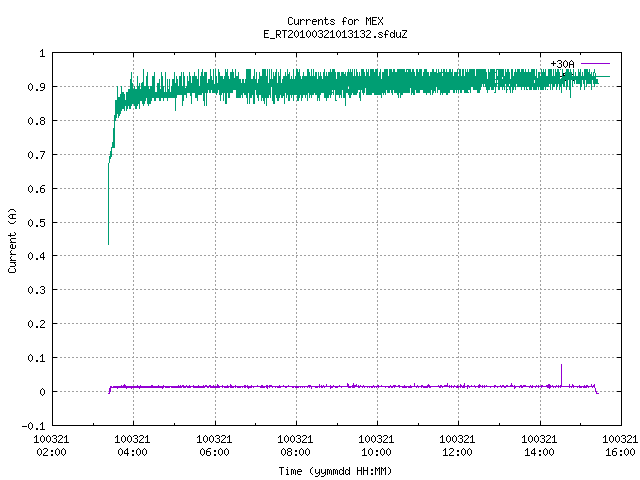Screen dimensions: 640x480
Task: Click the purple line sample in the legend
Action: click(596, 64)
